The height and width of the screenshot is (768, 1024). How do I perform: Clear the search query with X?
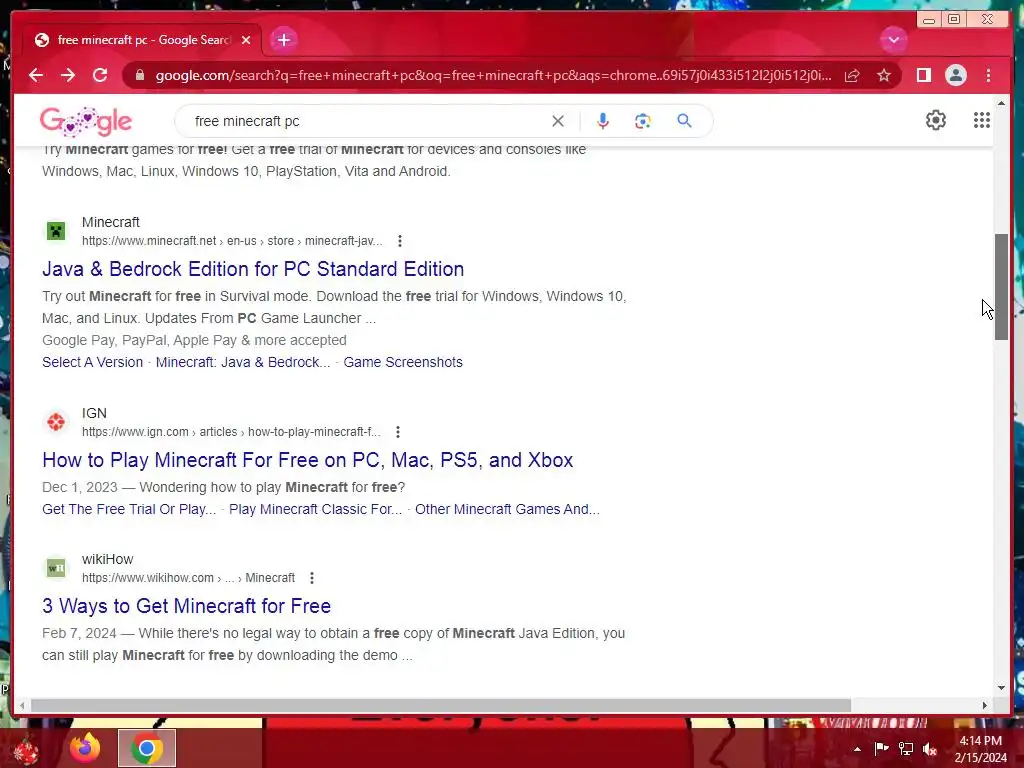click(558, 121)
